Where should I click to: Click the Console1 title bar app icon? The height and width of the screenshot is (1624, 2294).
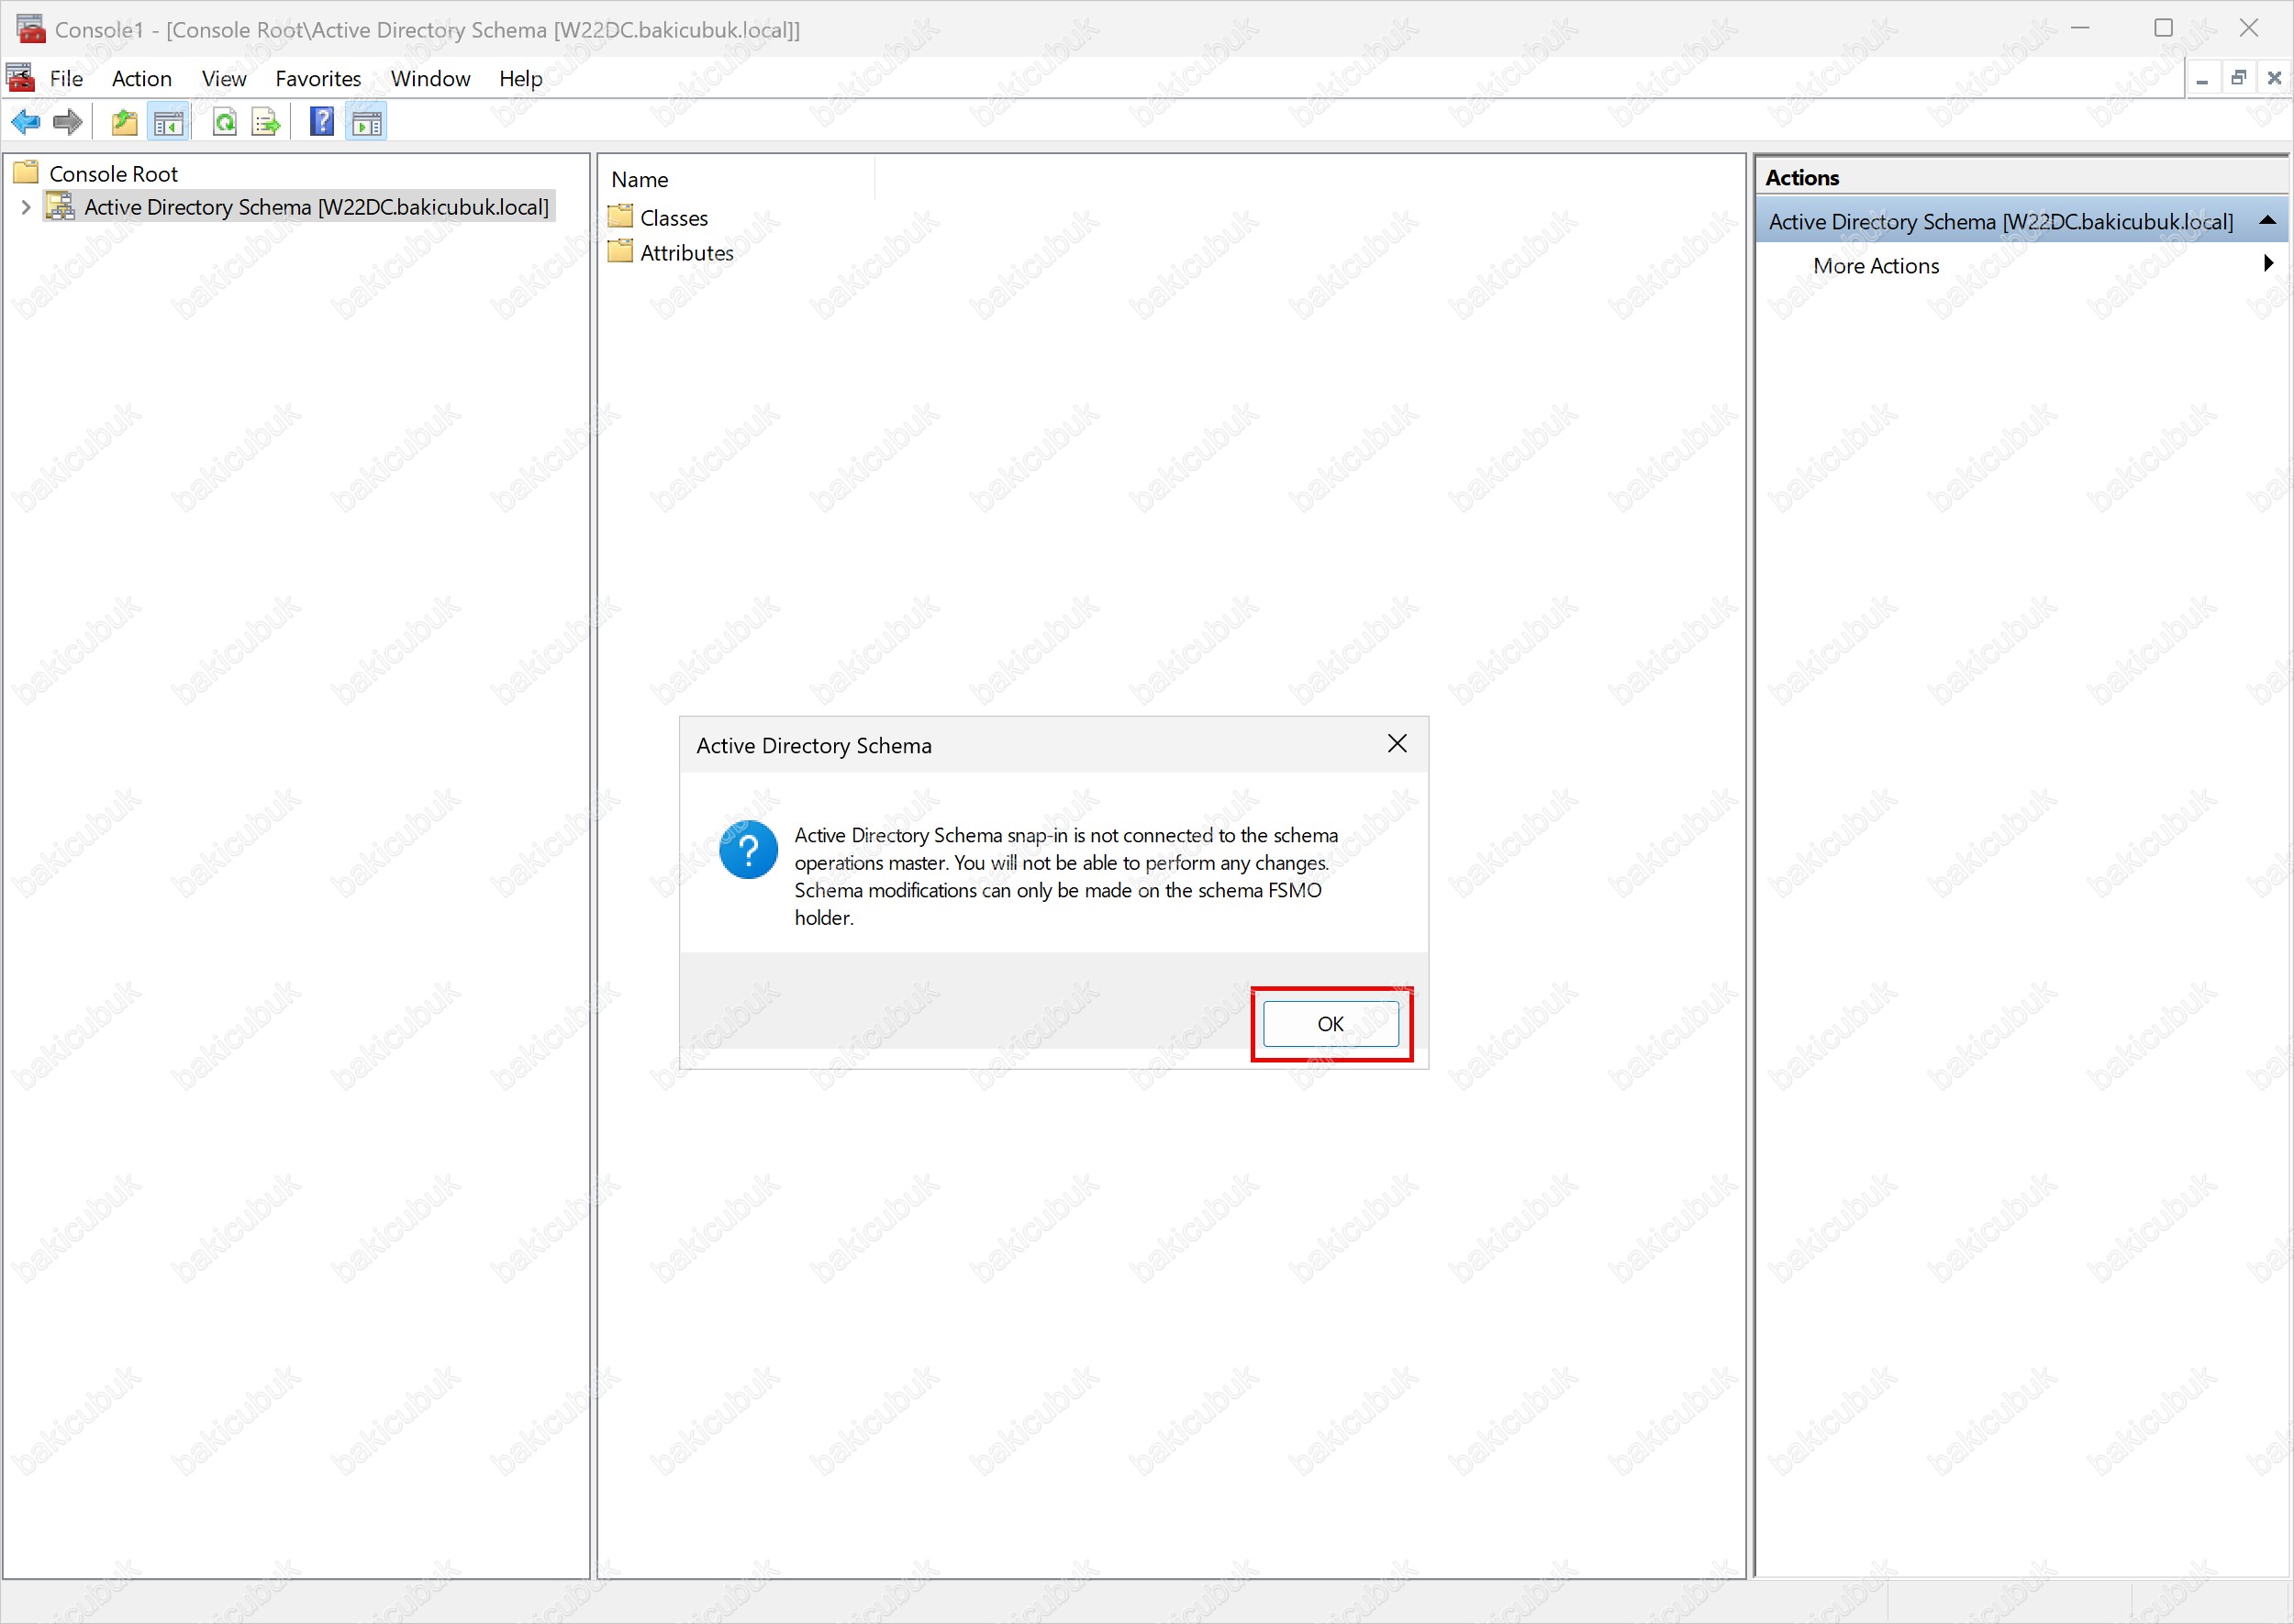point(31,29)
